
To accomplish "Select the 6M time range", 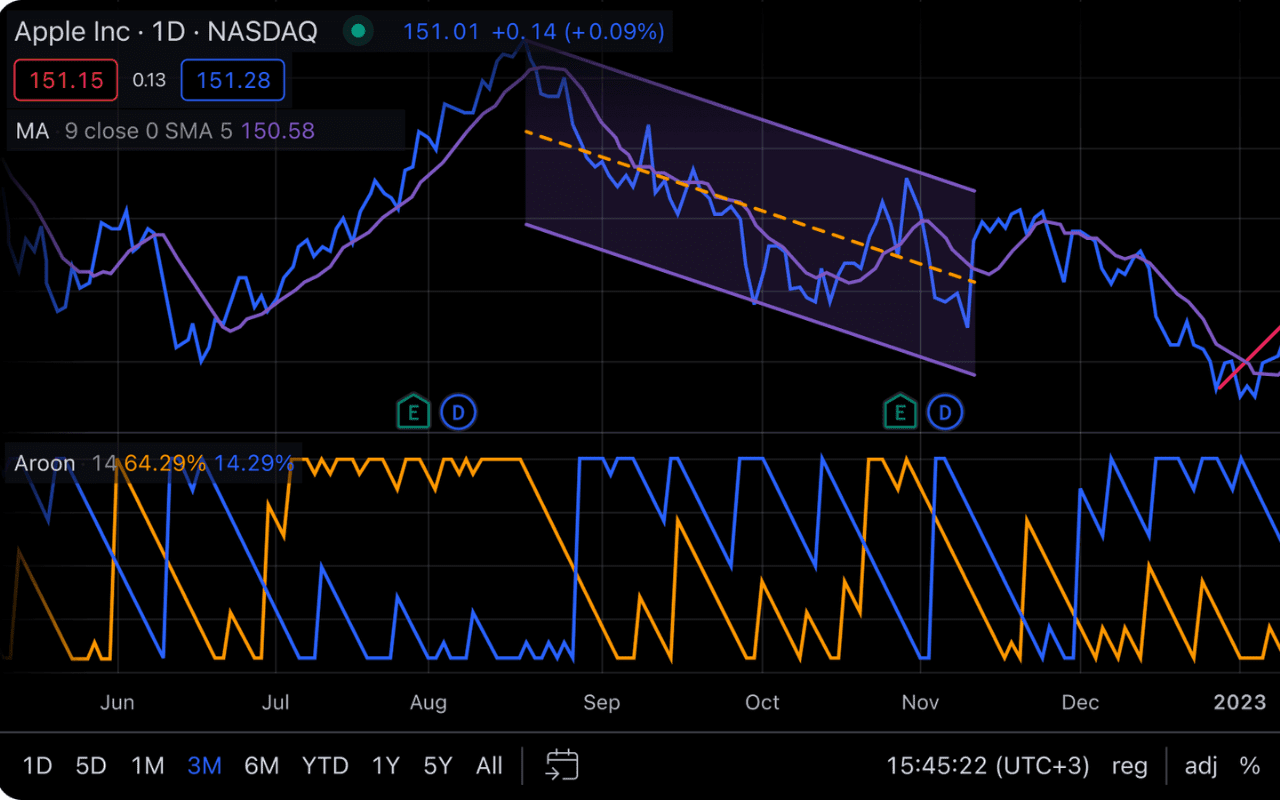I will coord(262,766).
